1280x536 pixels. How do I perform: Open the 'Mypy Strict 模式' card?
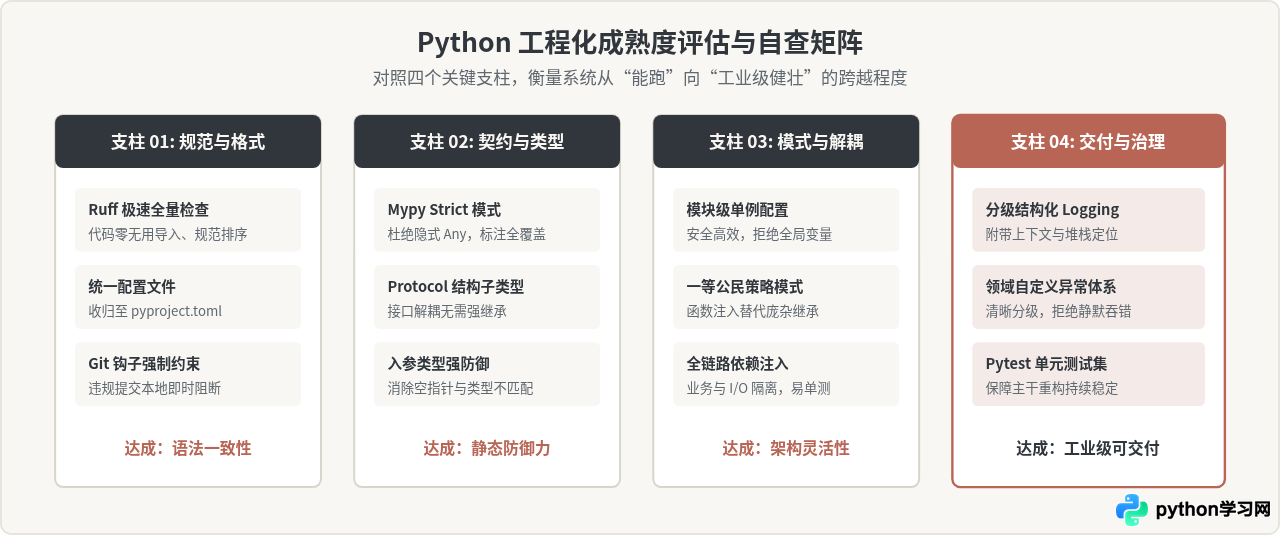pos(487,220)
